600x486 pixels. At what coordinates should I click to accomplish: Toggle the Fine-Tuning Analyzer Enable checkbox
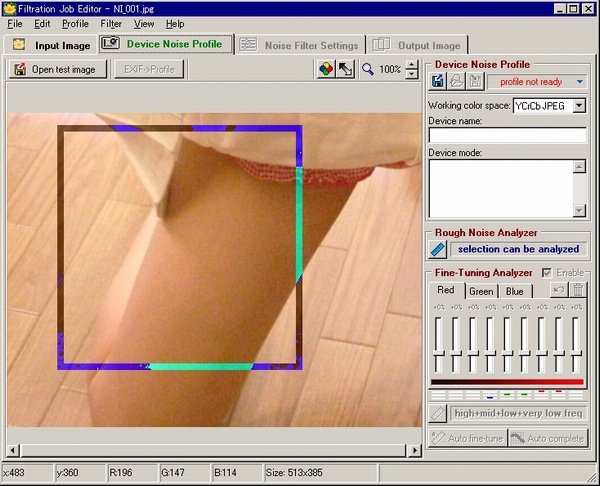(546, 272)
